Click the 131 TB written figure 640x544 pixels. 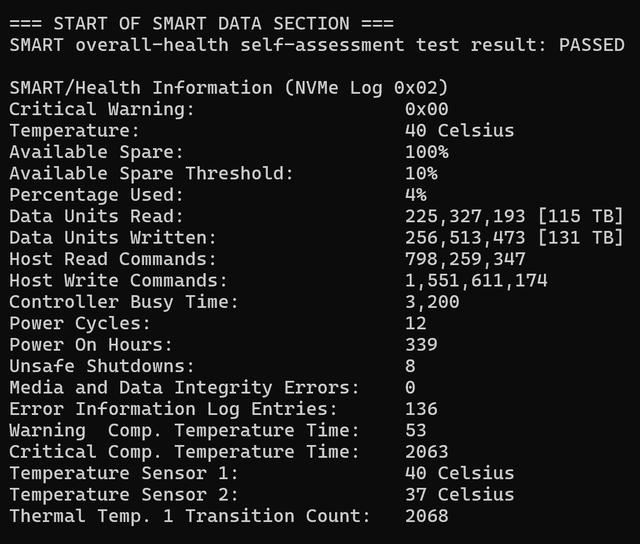581,238
